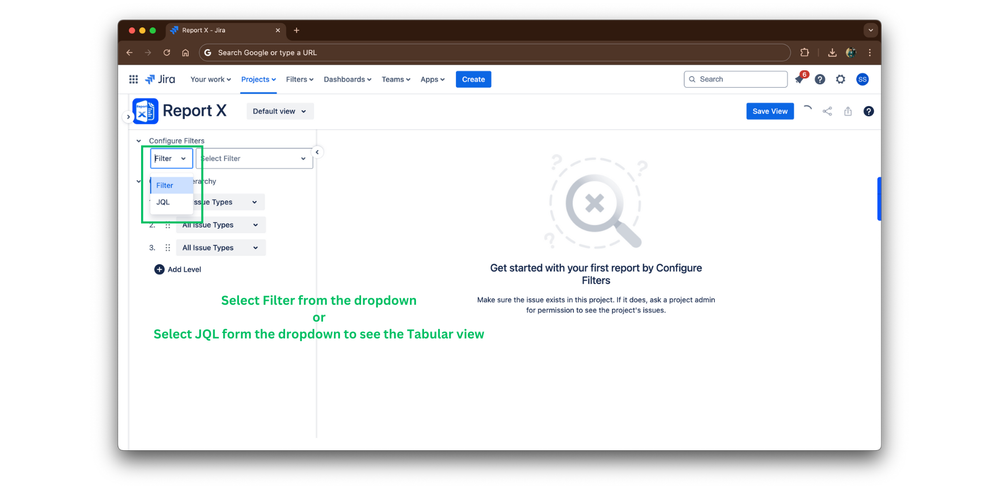
Task: Collapse the Configure Filters section
Action: click(x=139, y=141)
